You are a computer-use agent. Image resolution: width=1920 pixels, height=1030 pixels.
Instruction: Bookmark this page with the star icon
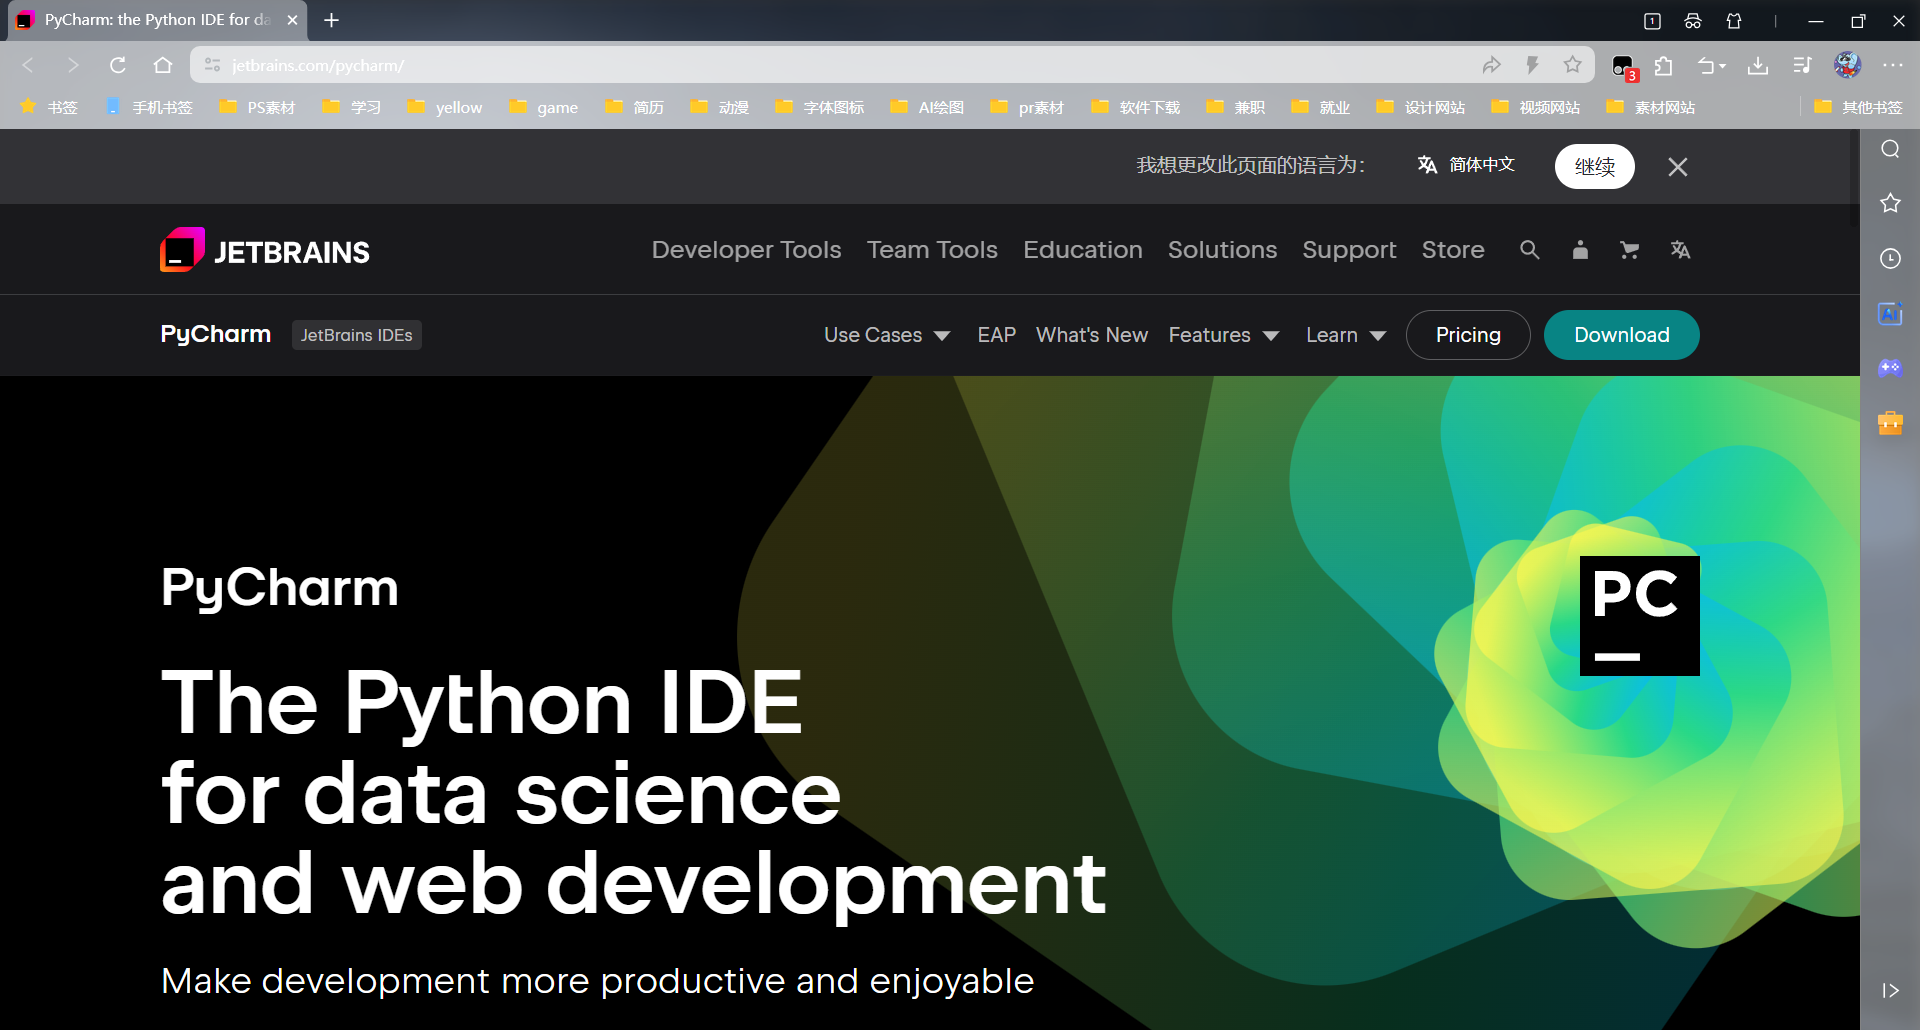[x=1572, y=65]
